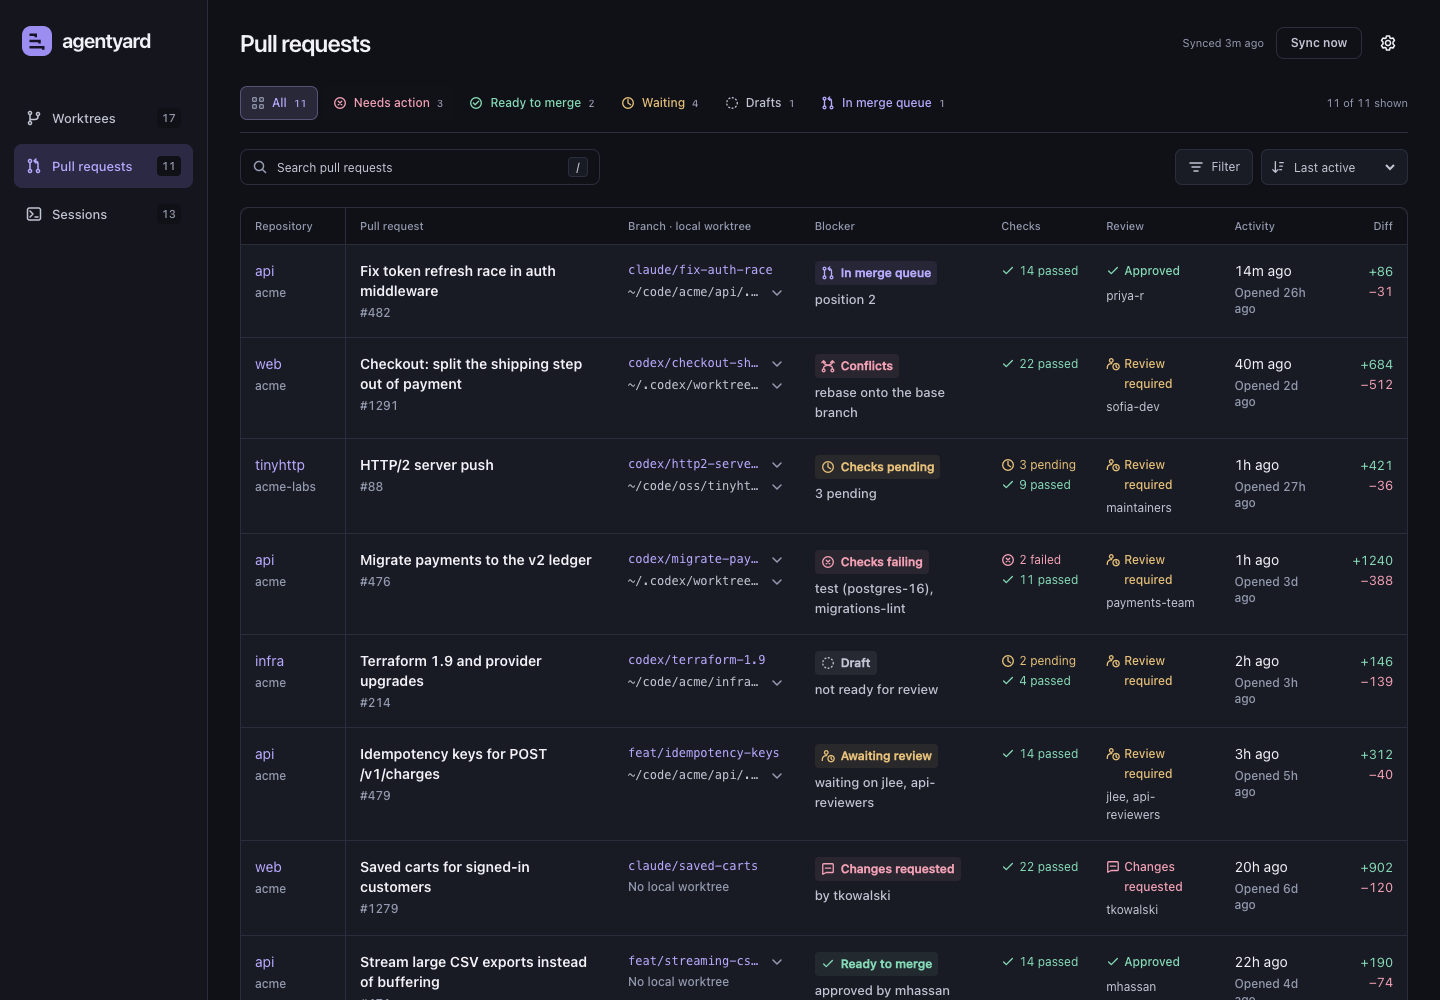The image size is (1440, 1000).
Task: Open the tinyhttp repository link
Action: pyautogui.click(x=280, y=465)
